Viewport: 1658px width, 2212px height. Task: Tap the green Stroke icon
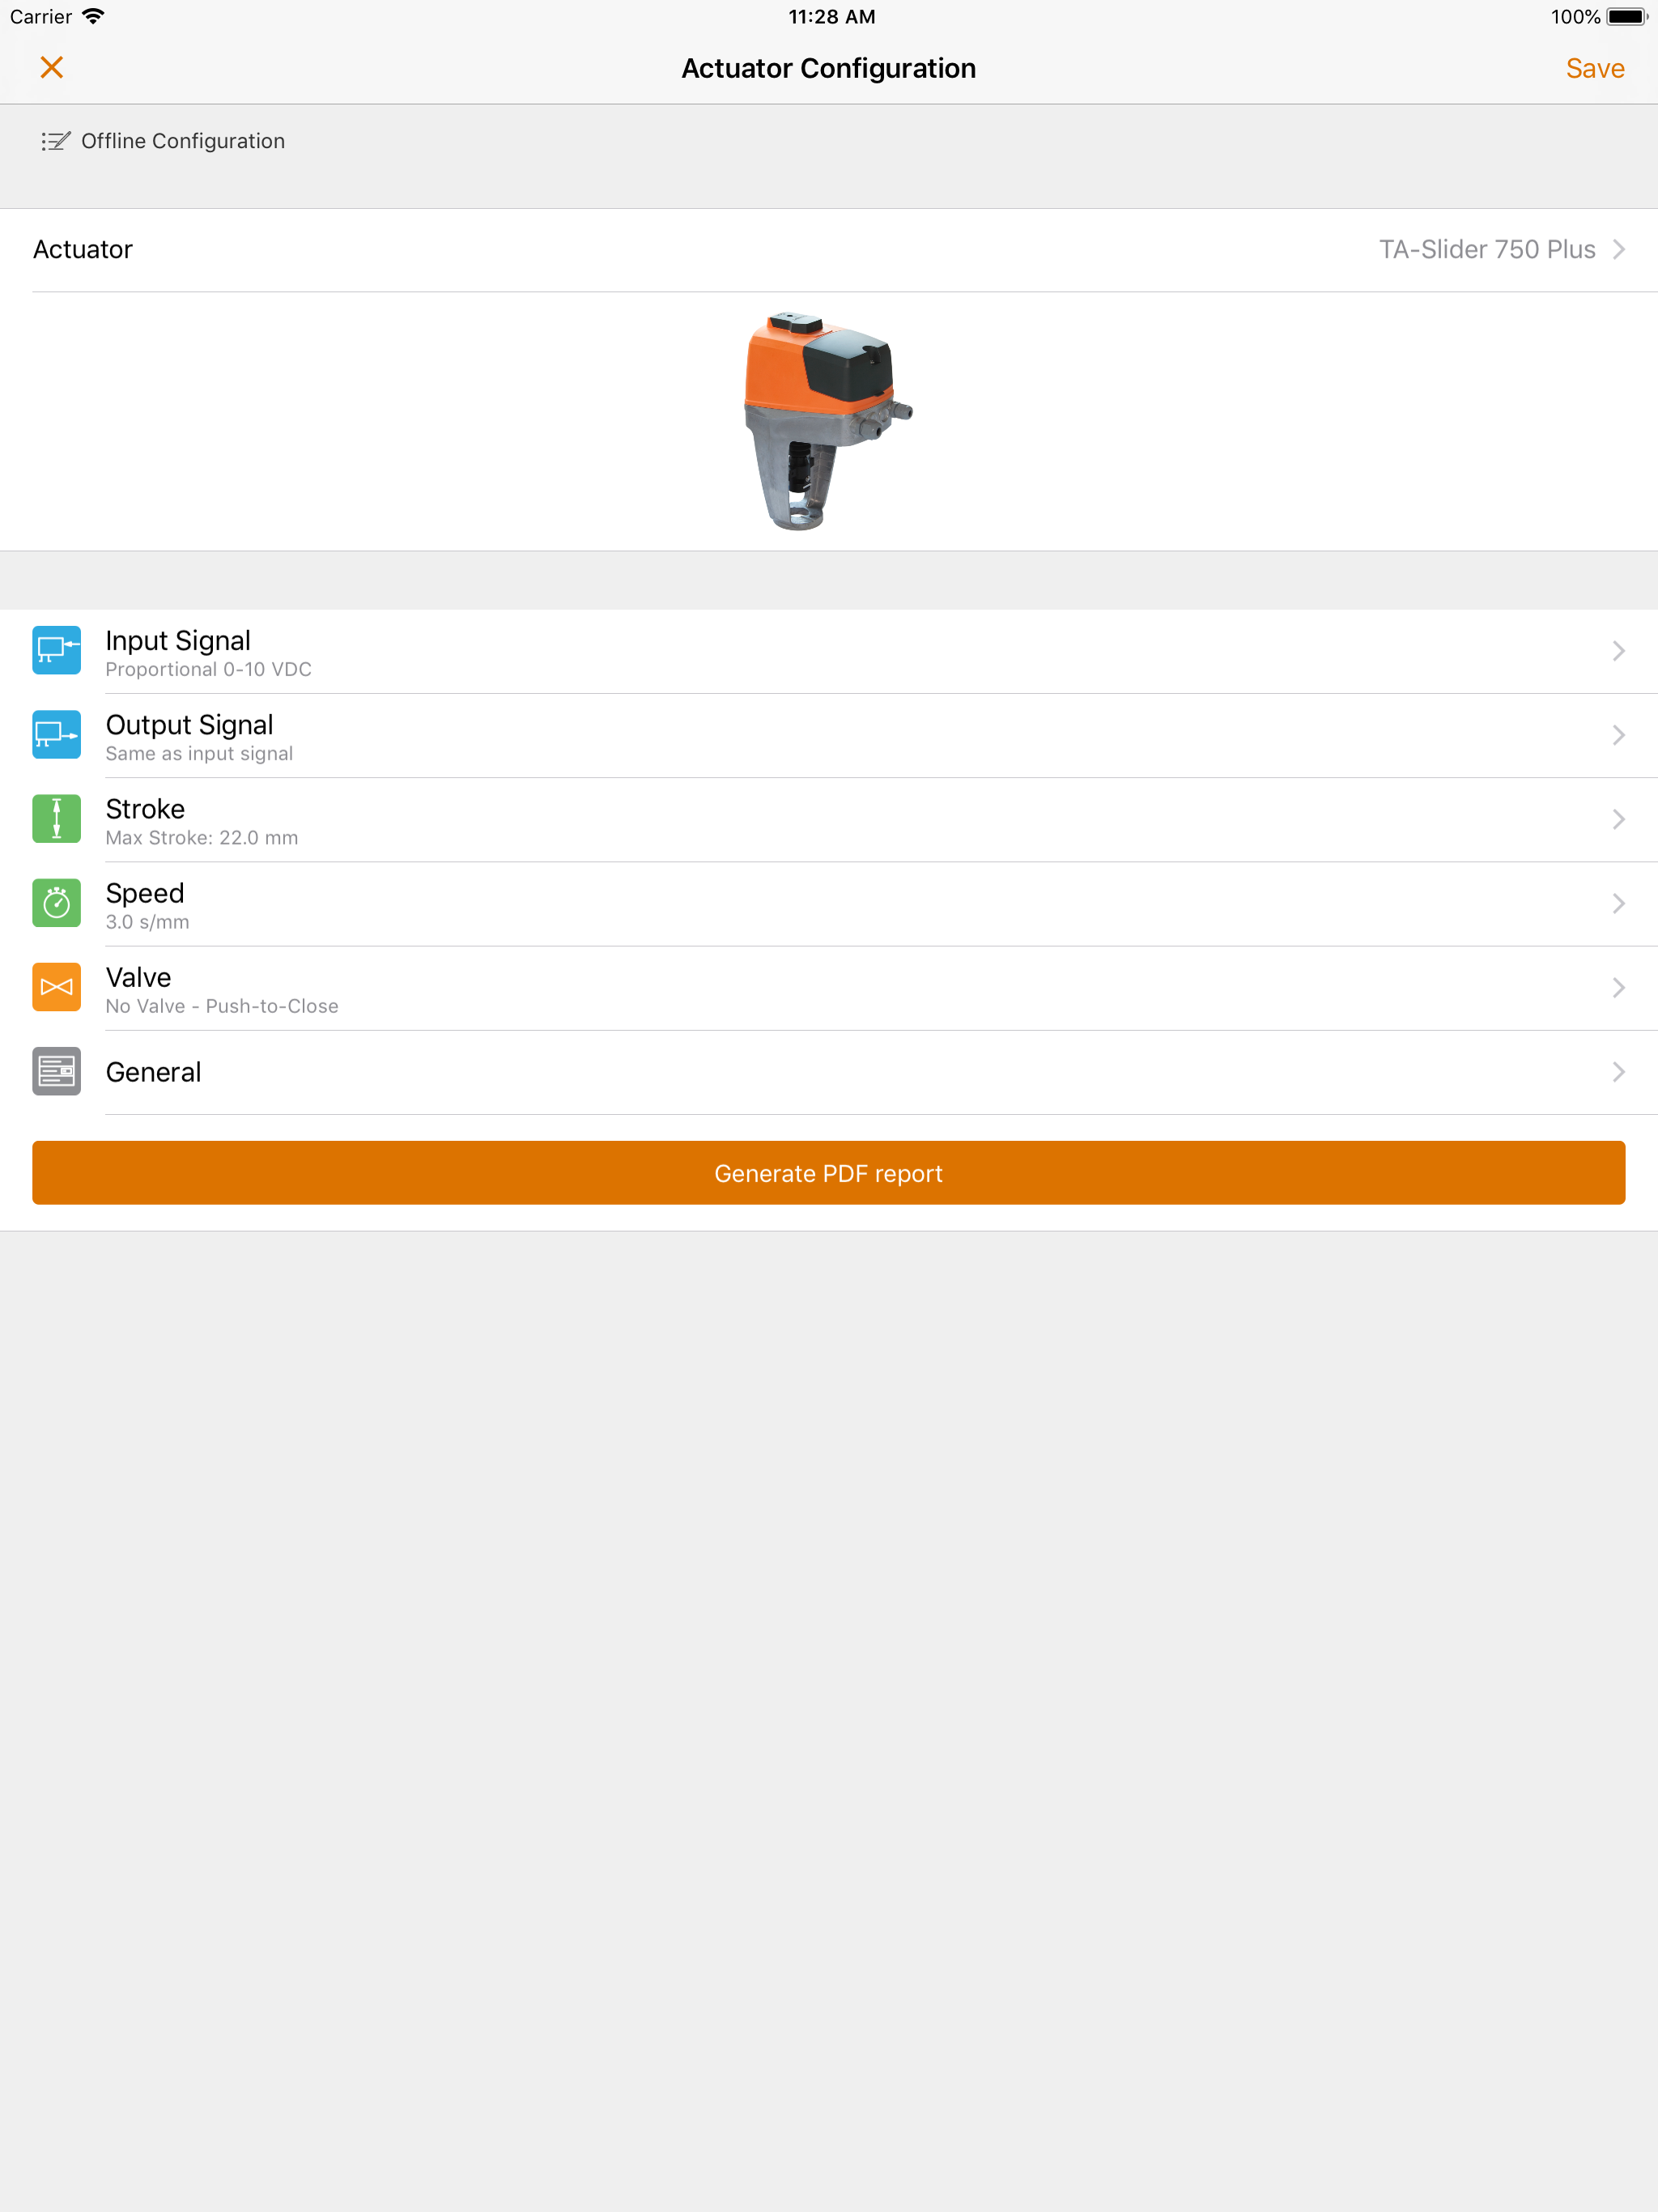click(x=56, y=818)
